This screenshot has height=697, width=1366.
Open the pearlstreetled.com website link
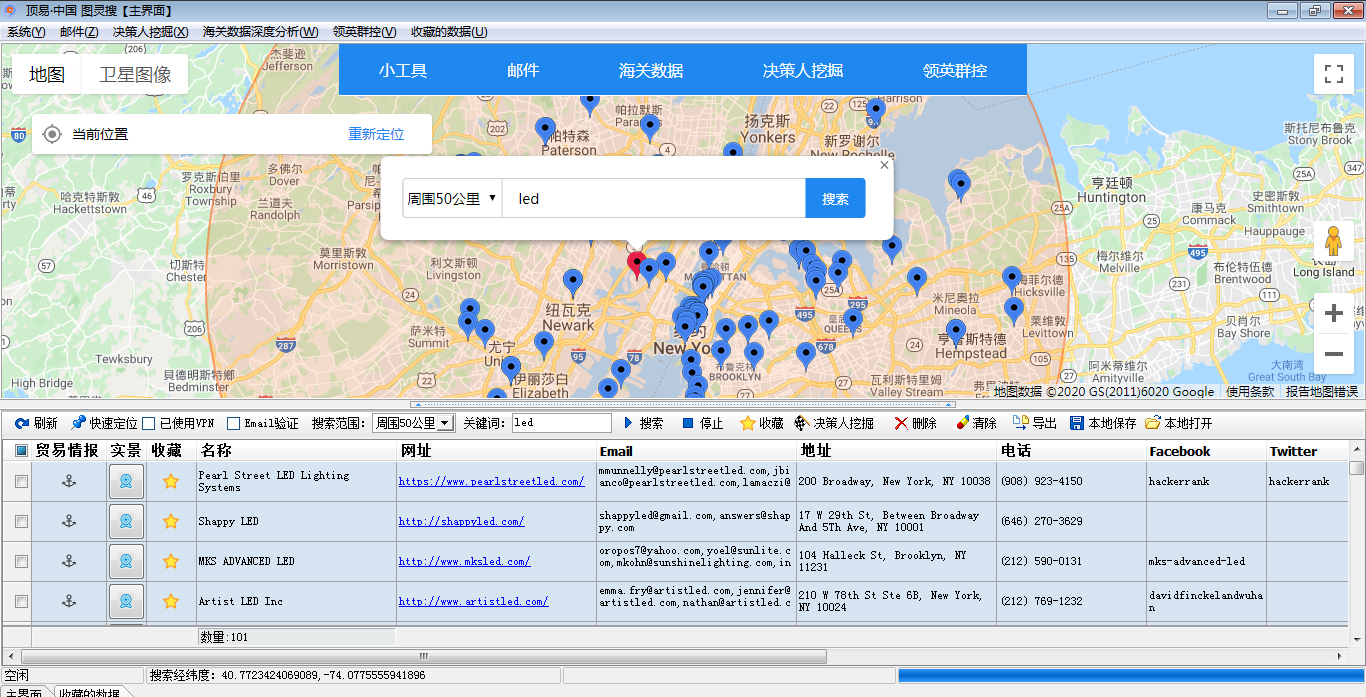pyautogui.click(x=491, y=481)
